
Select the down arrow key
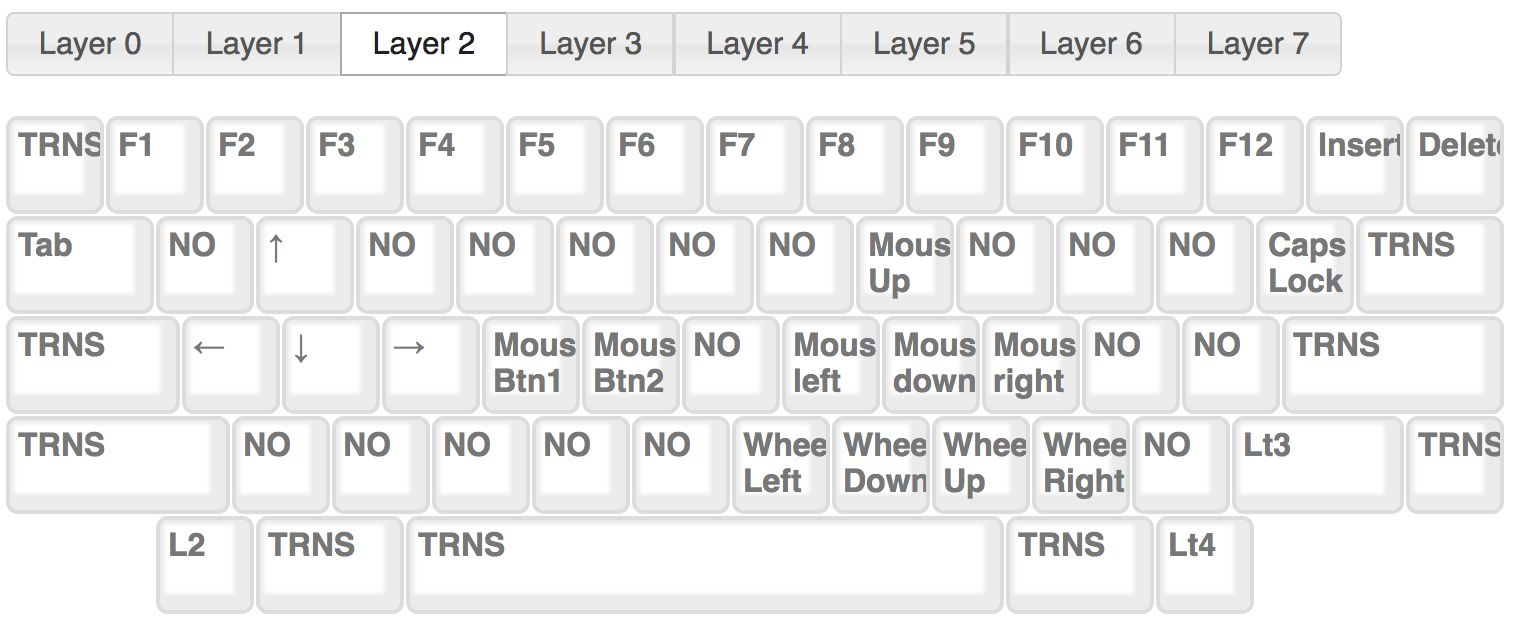pos(331,364)
